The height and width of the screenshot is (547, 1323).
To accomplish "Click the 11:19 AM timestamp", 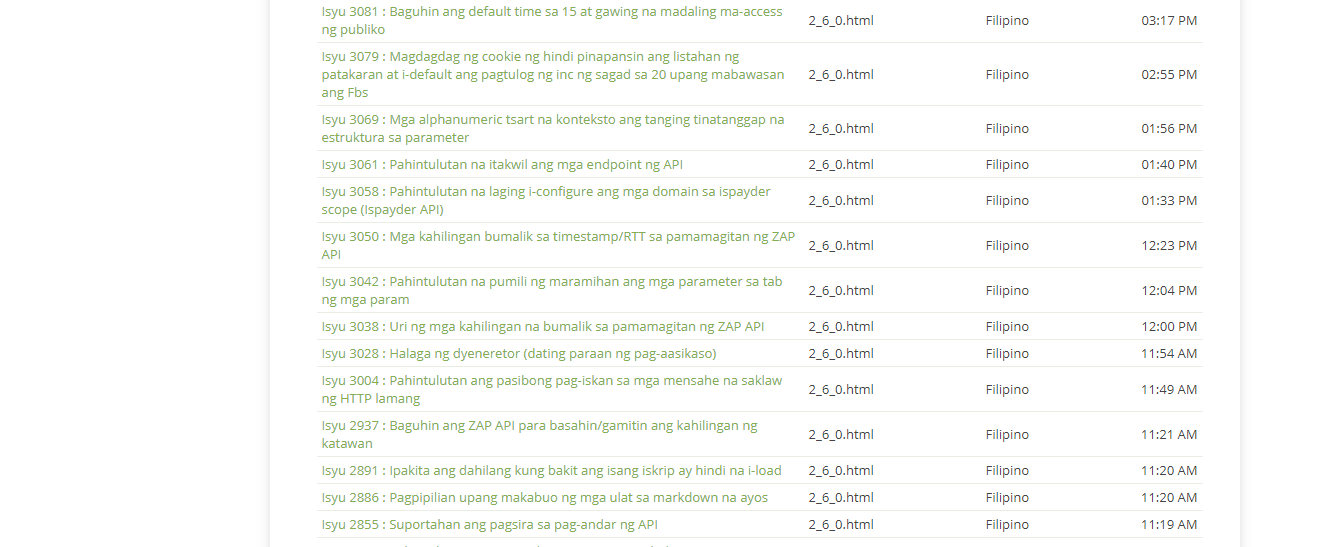I will 1169,524.
